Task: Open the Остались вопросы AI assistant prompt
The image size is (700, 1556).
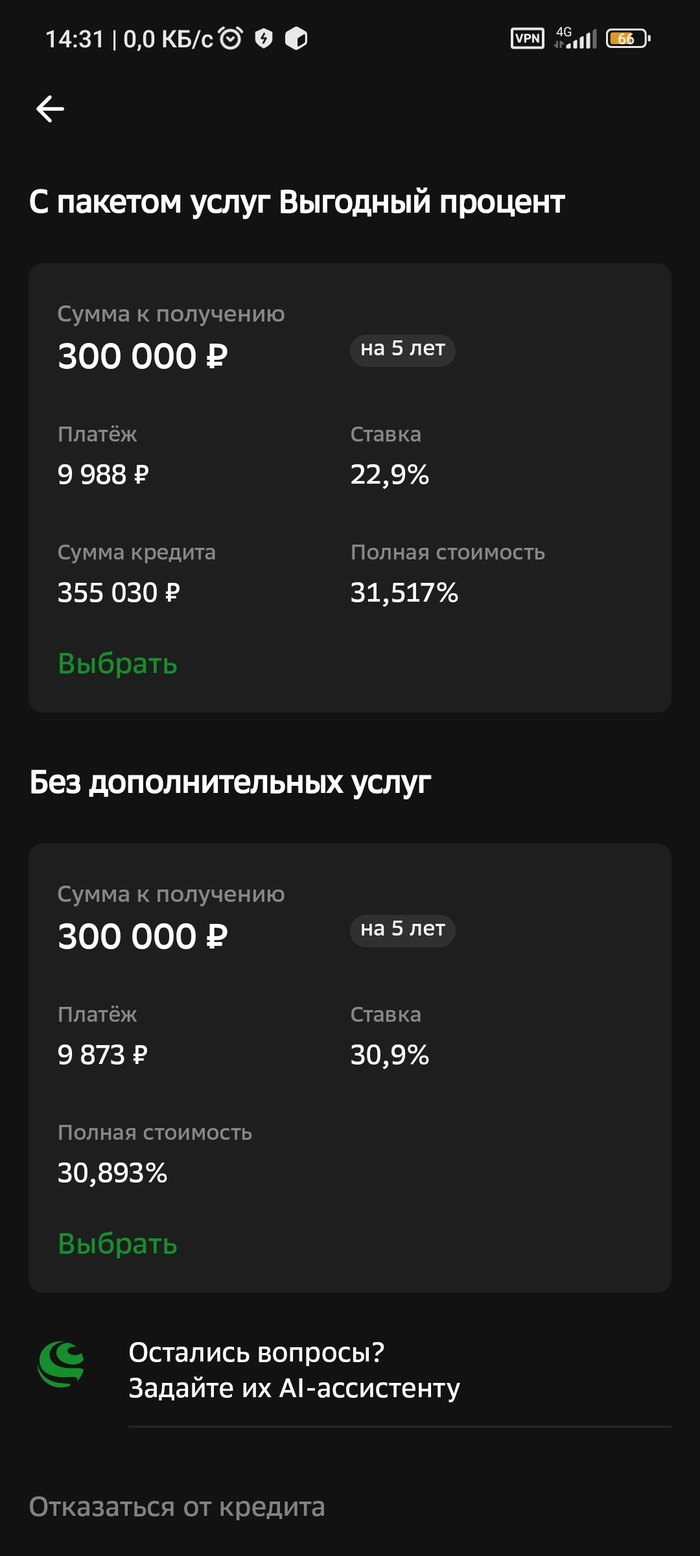Action: [294, 1370]
